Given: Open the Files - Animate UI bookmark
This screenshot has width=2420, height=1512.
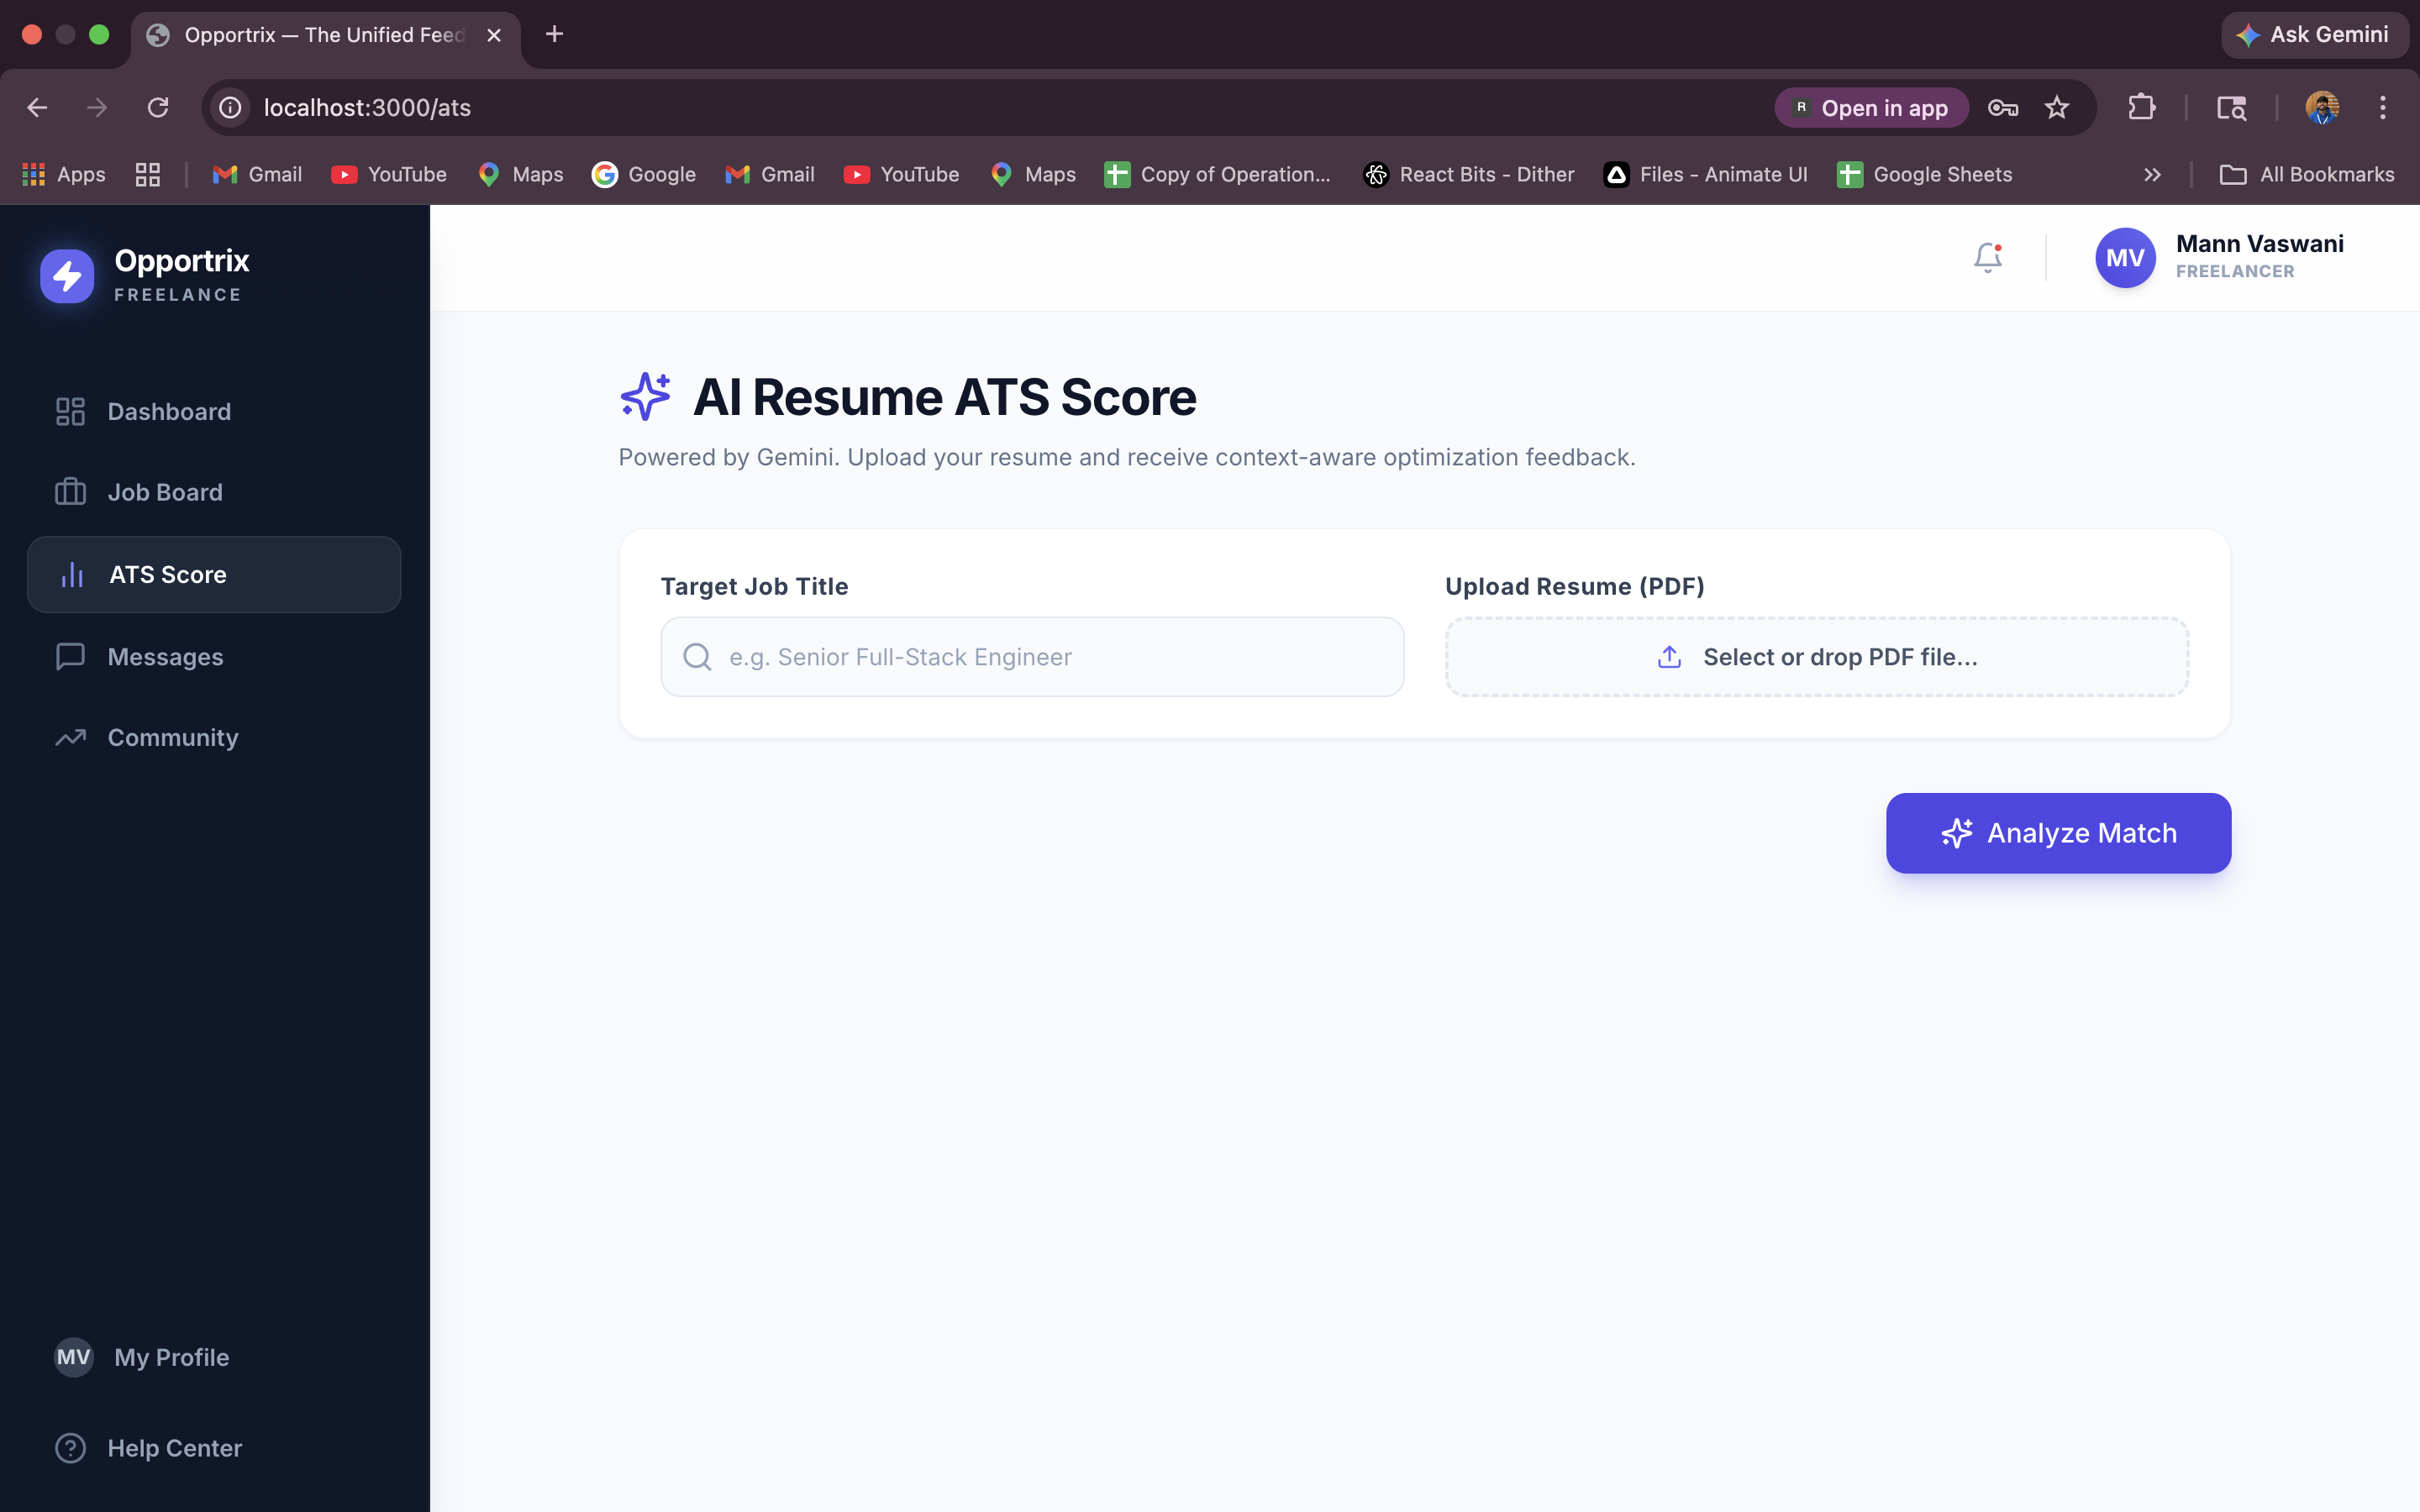Looking at the screenshot, I should (1706, 175).
